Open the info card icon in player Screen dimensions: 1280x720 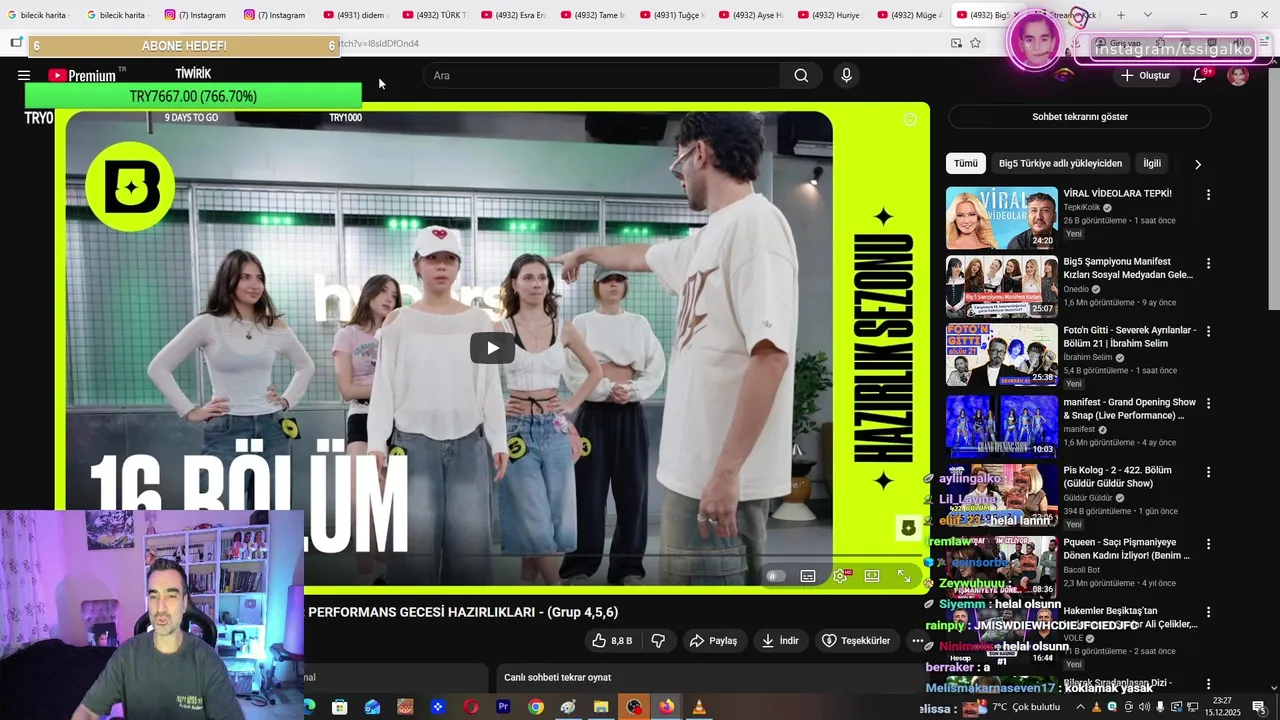[x=910, y=119]
